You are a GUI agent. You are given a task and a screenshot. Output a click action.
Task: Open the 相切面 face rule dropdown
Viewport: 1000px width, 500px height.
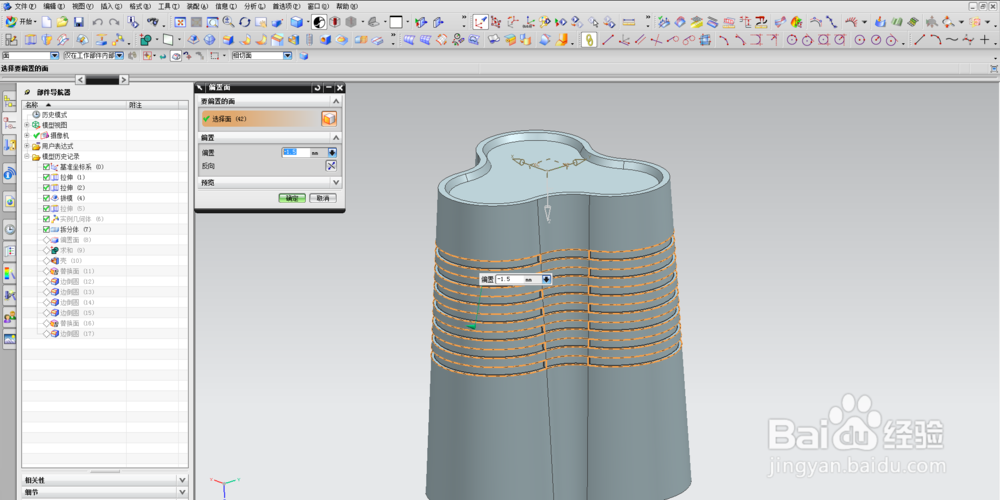coord(288,55)
